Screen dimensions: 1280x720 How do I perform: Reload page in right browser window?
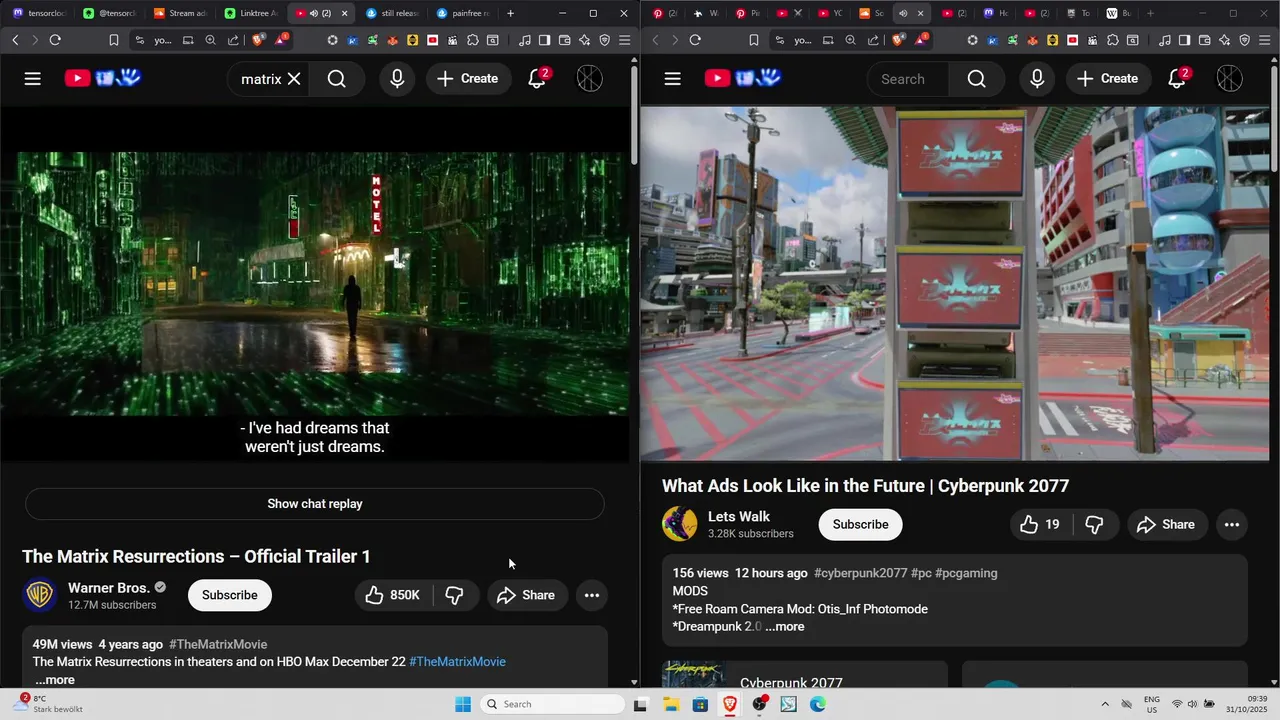coord(695,40)
